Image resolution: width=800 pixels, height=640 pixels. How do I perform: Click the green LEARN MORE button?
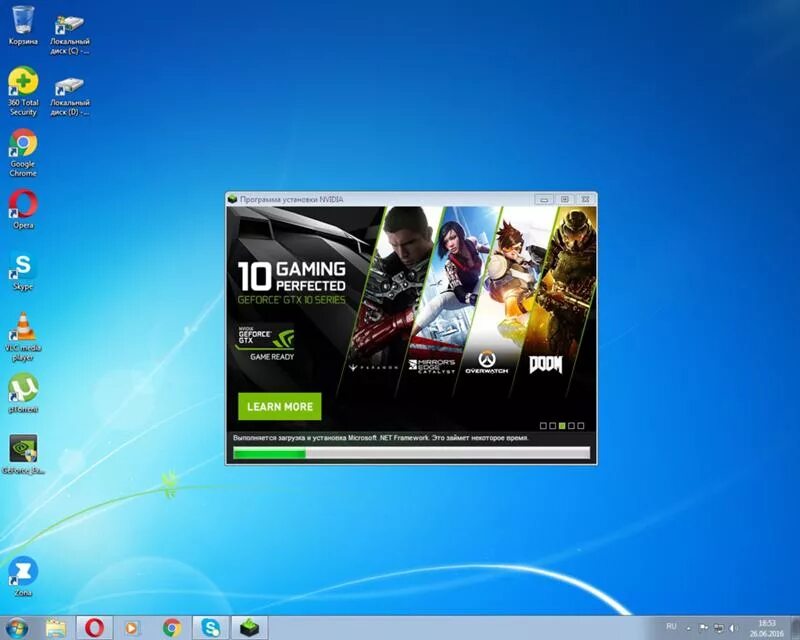click(x=280, y=406)
